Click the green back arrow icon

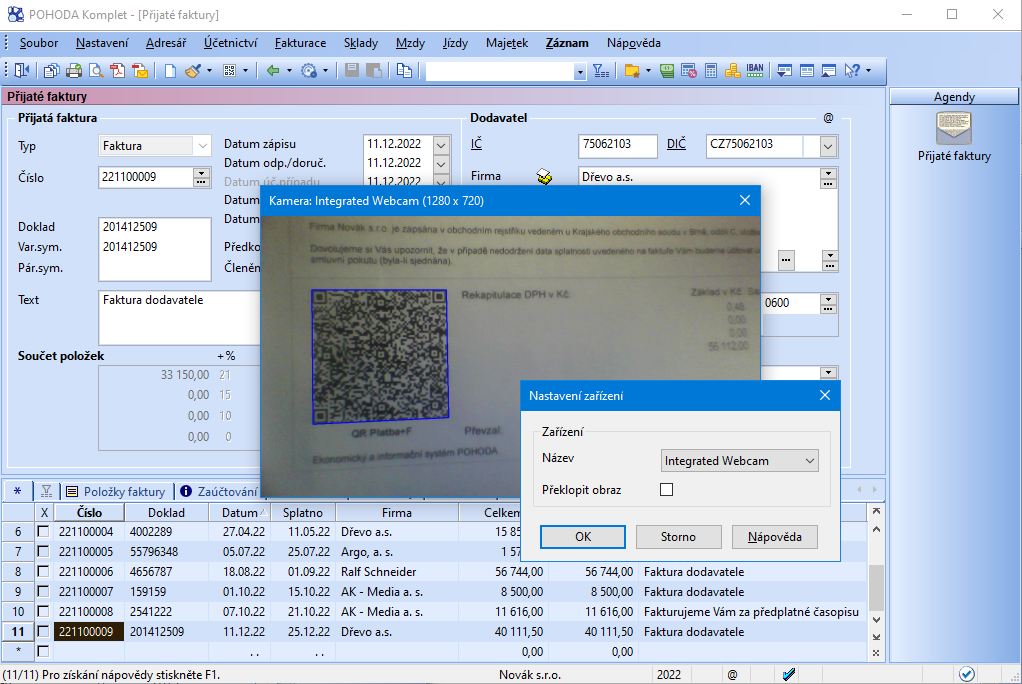click(x=272, y=71)
